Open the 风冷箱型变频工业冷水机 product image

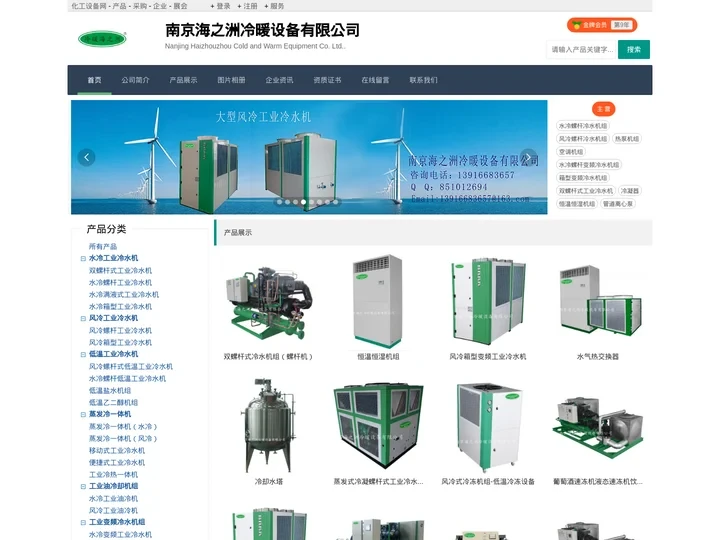488,301
